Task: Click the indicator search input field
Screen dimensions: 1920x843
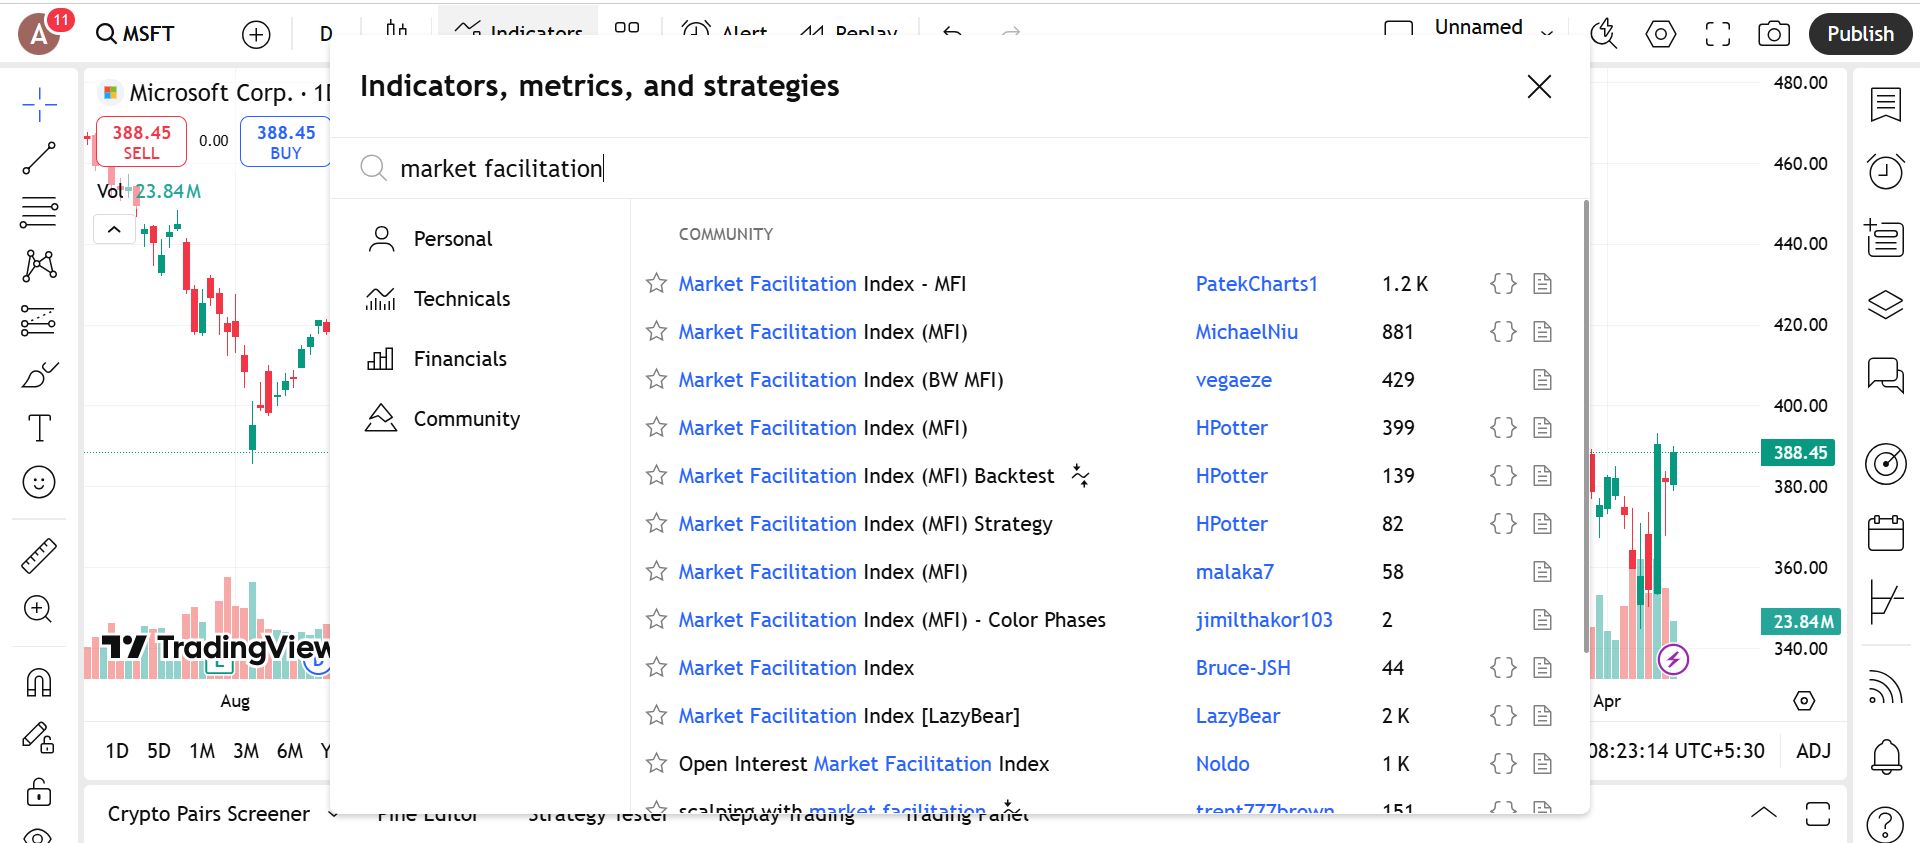Action: (960, 168)
